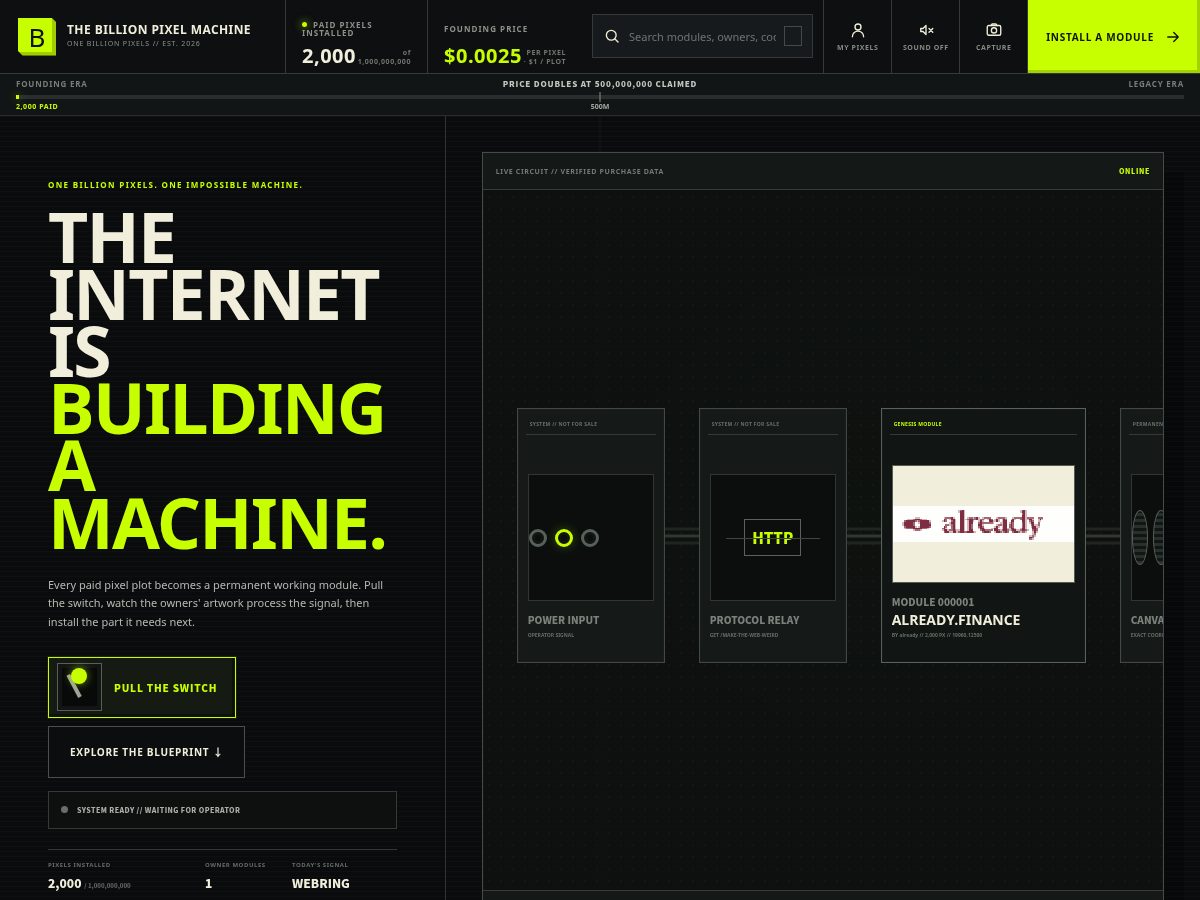Click the 'PROTOCOL RELAY' card title

click(755, 620)
